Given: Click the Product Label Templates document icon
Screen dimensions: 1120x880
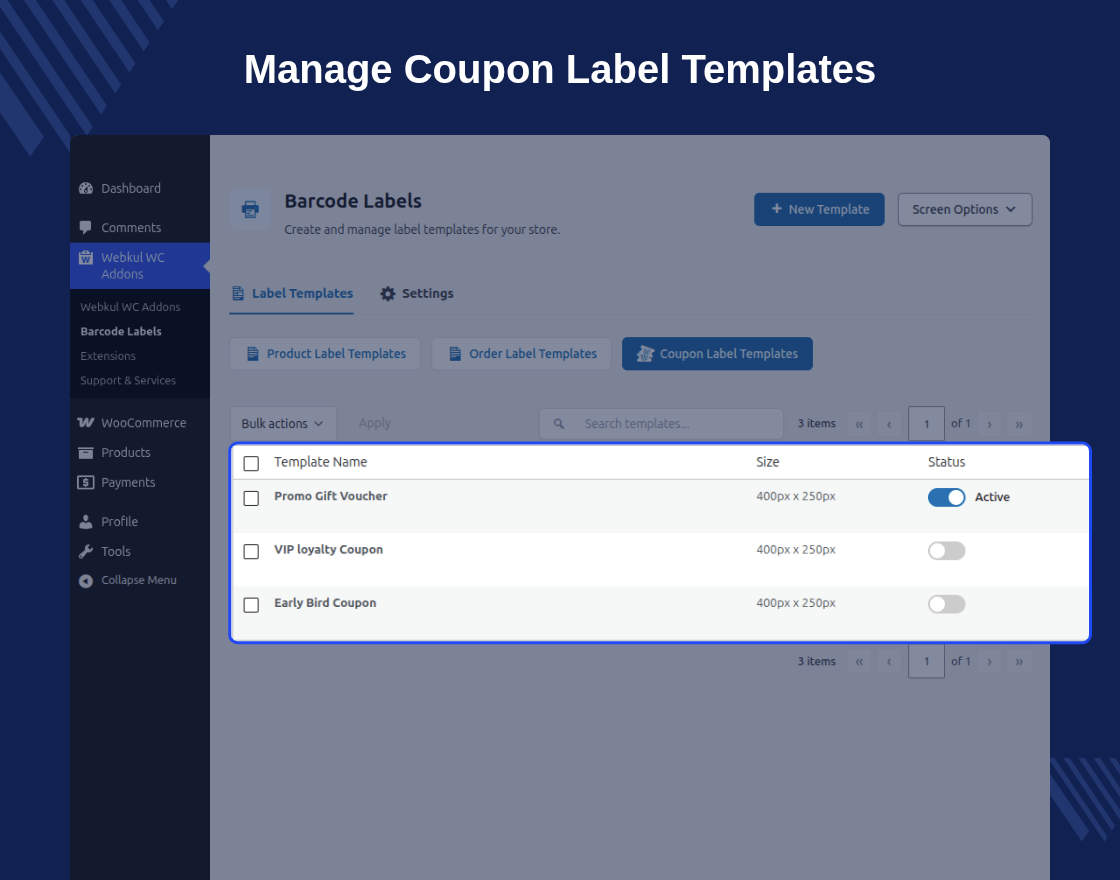Looking at the screenshot, I should tap(252, 354).
